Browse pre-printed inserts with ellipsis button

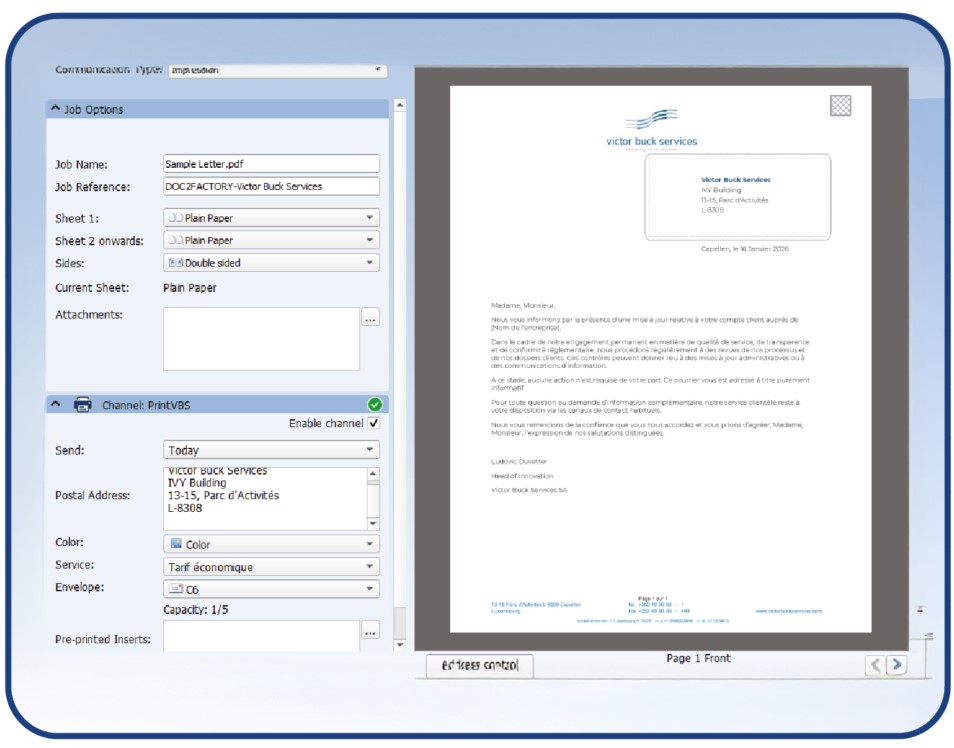click(x=370, y=632)
